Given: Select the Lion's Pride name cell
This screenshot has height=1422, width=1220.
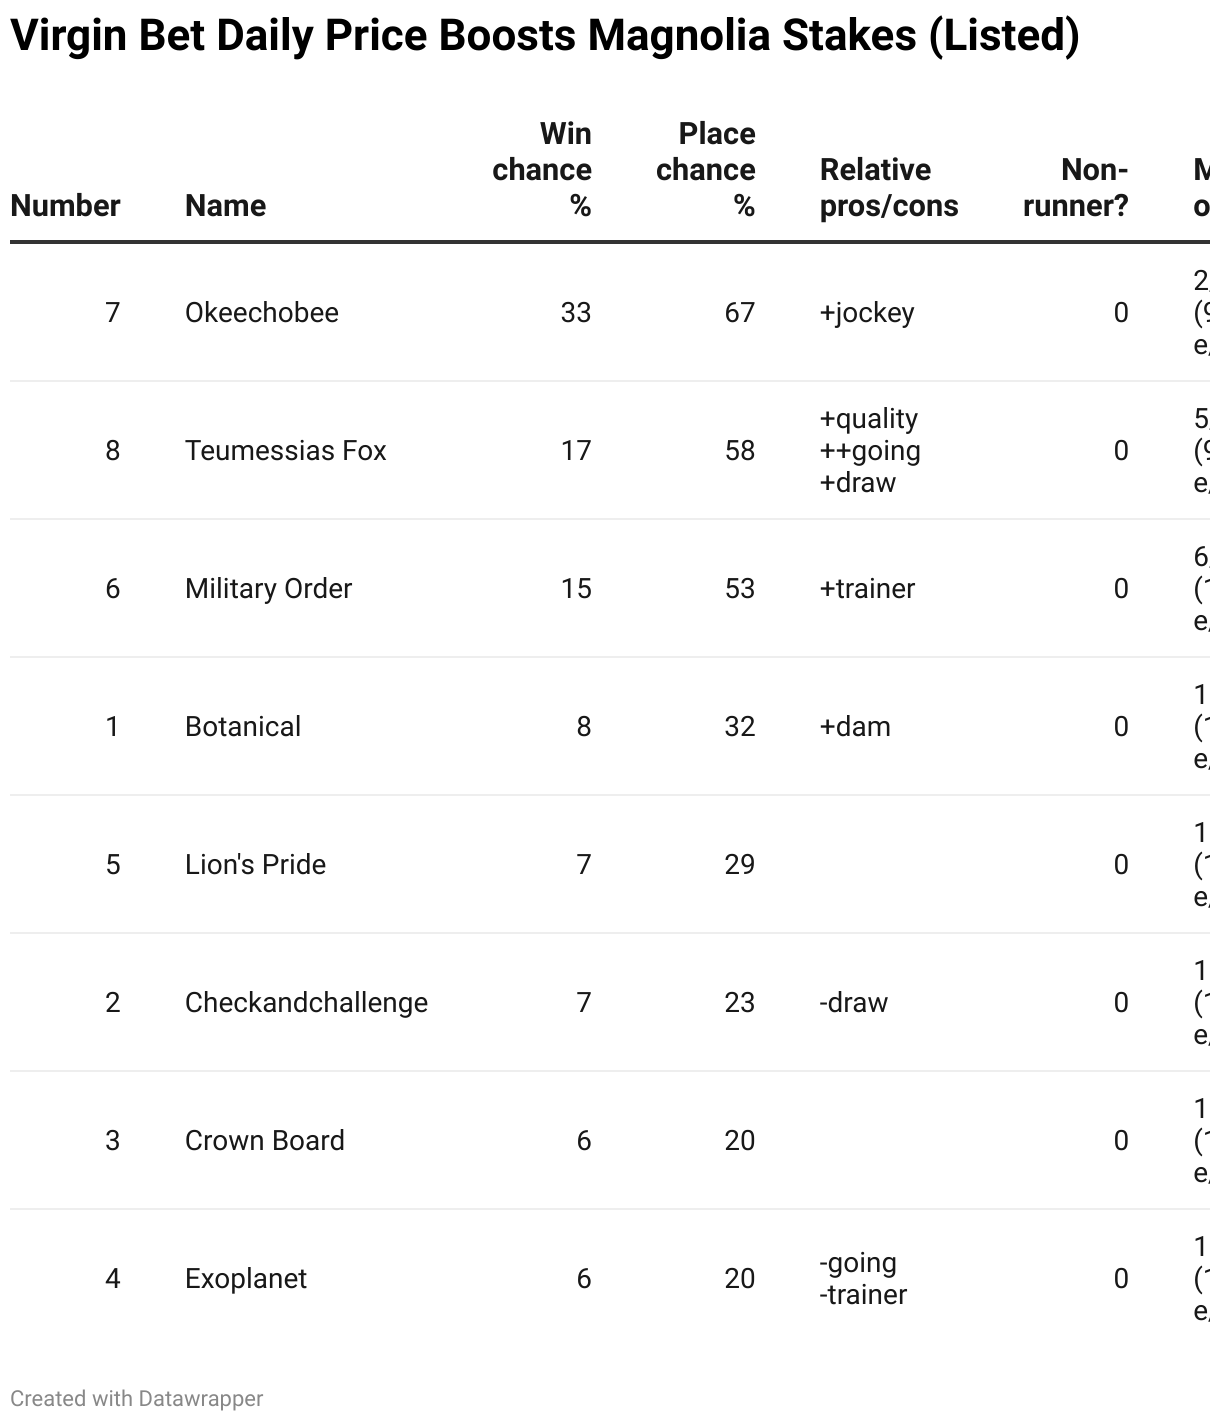Looking at the screenshot, I should tap(255, 865).
